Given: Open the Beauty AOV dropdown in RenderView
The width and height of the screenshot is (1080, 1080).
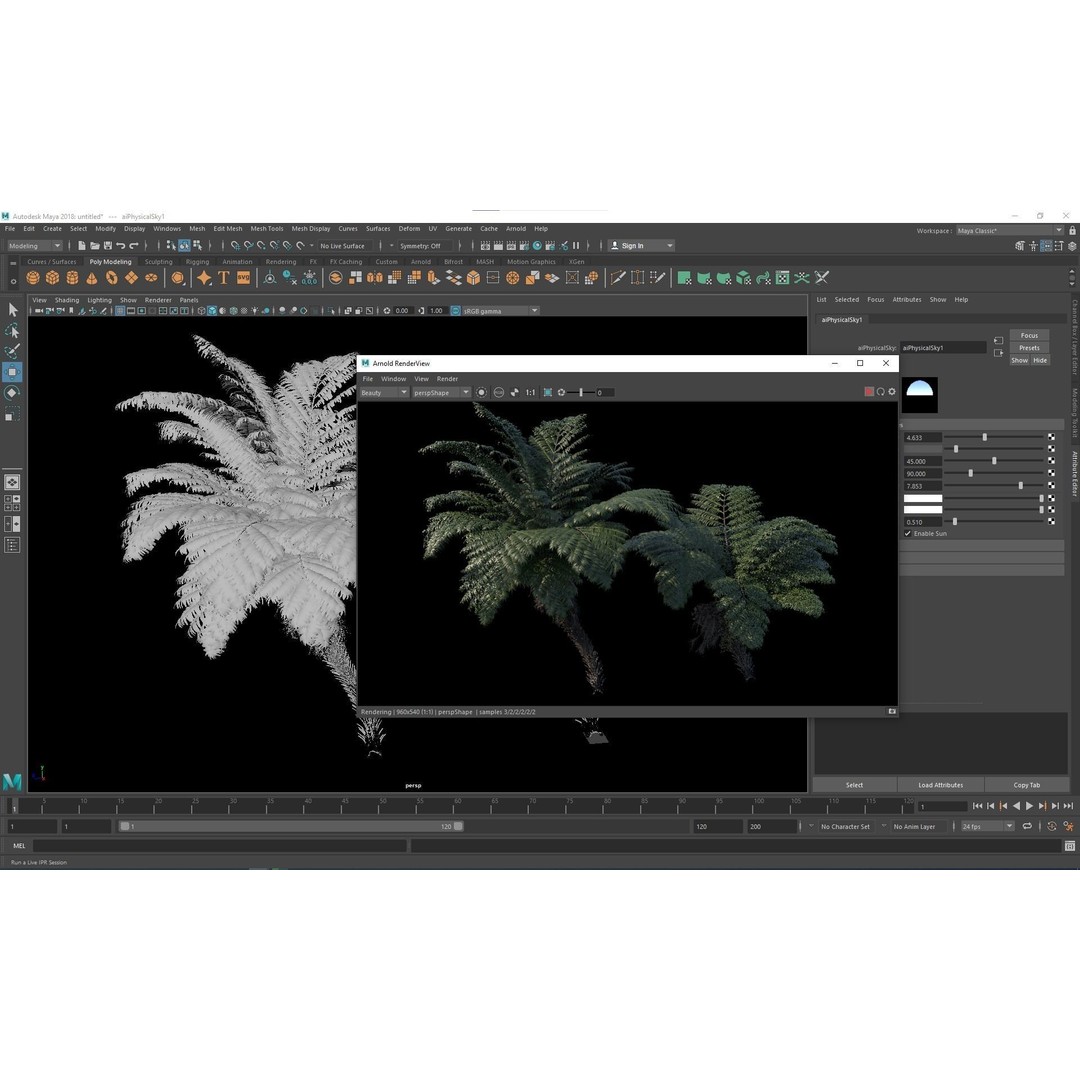Looking at the screenshot, I should pos(384,393).
